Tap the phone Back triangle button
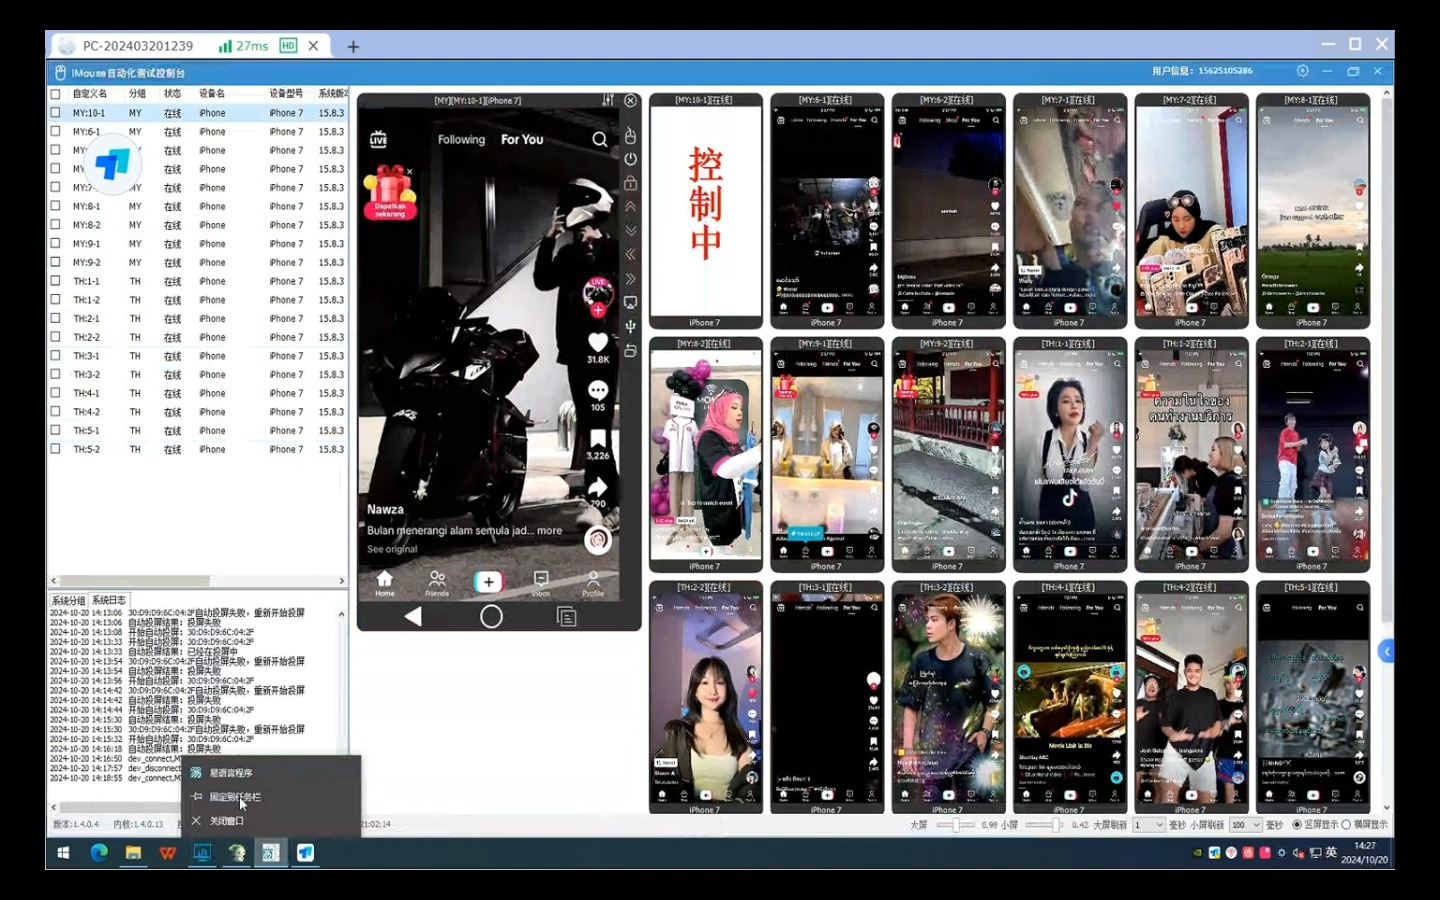Screen dimensions: 1440x900 [x=413, y=616]
